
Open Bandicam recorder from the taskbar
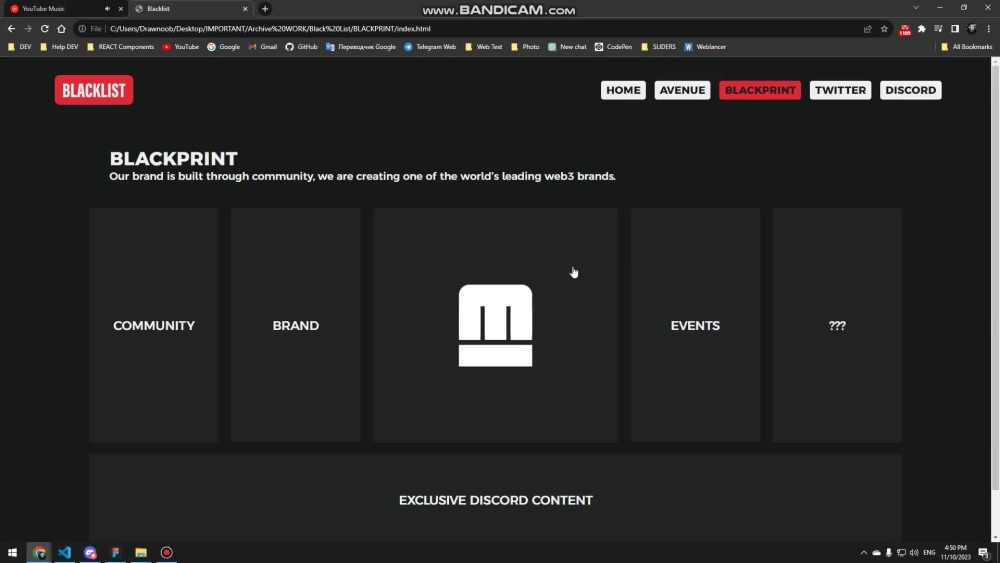click(x=166, y=552)
